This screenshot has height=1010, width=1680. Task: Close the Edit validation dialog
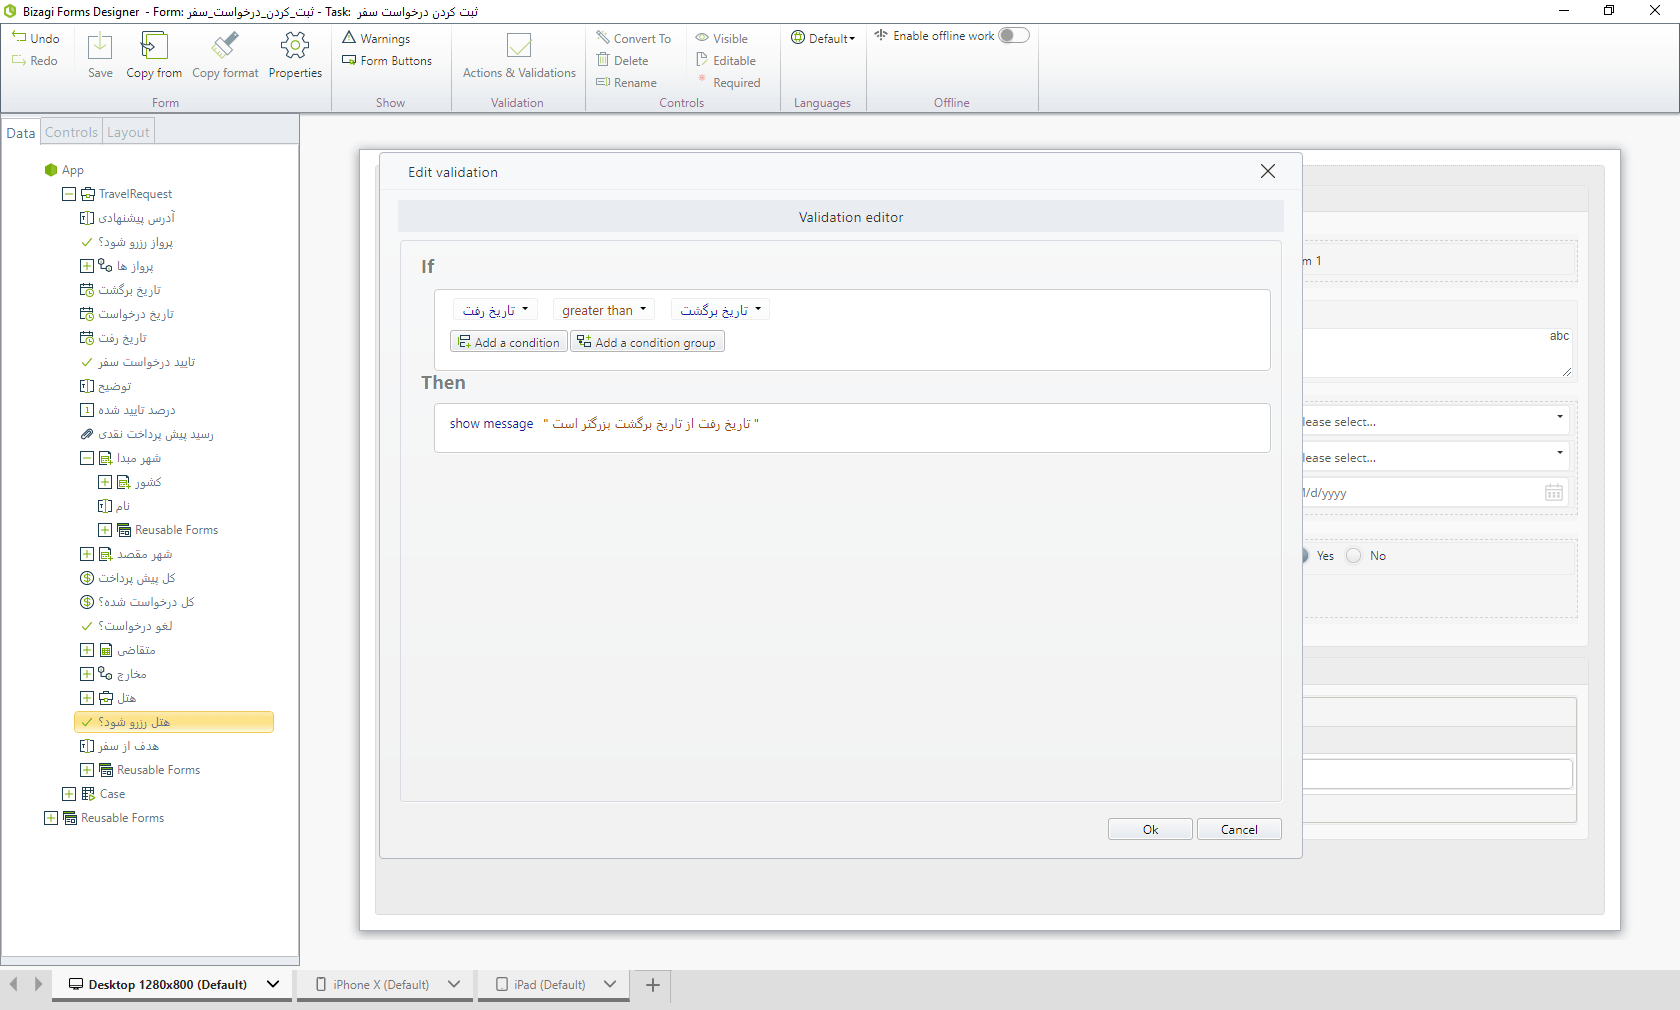[1268, 171]
